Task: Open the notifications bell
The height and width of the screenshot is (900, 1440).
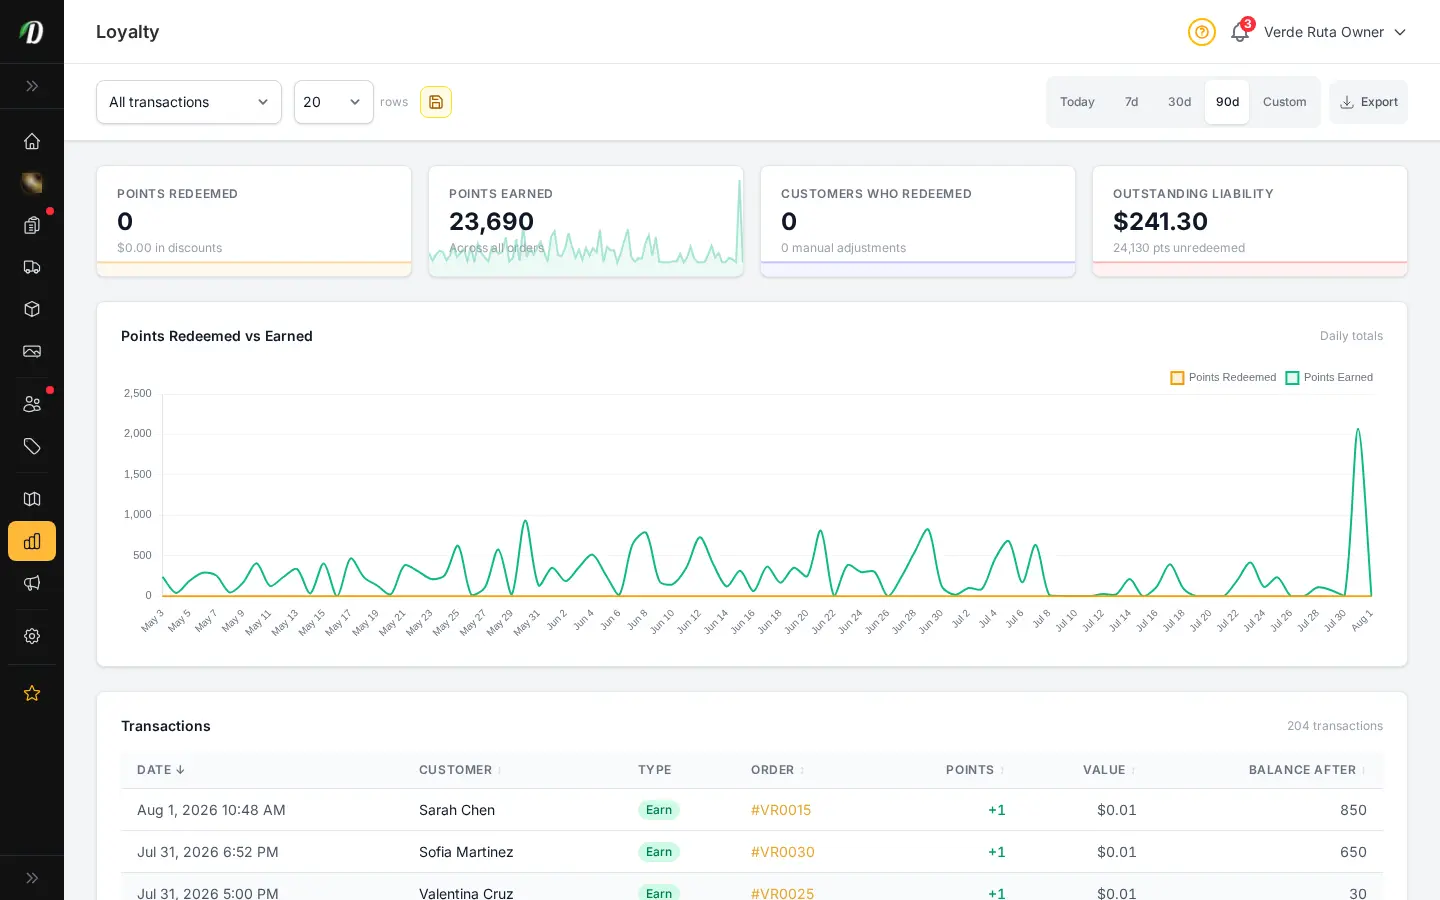Action: click(1240, 32)
